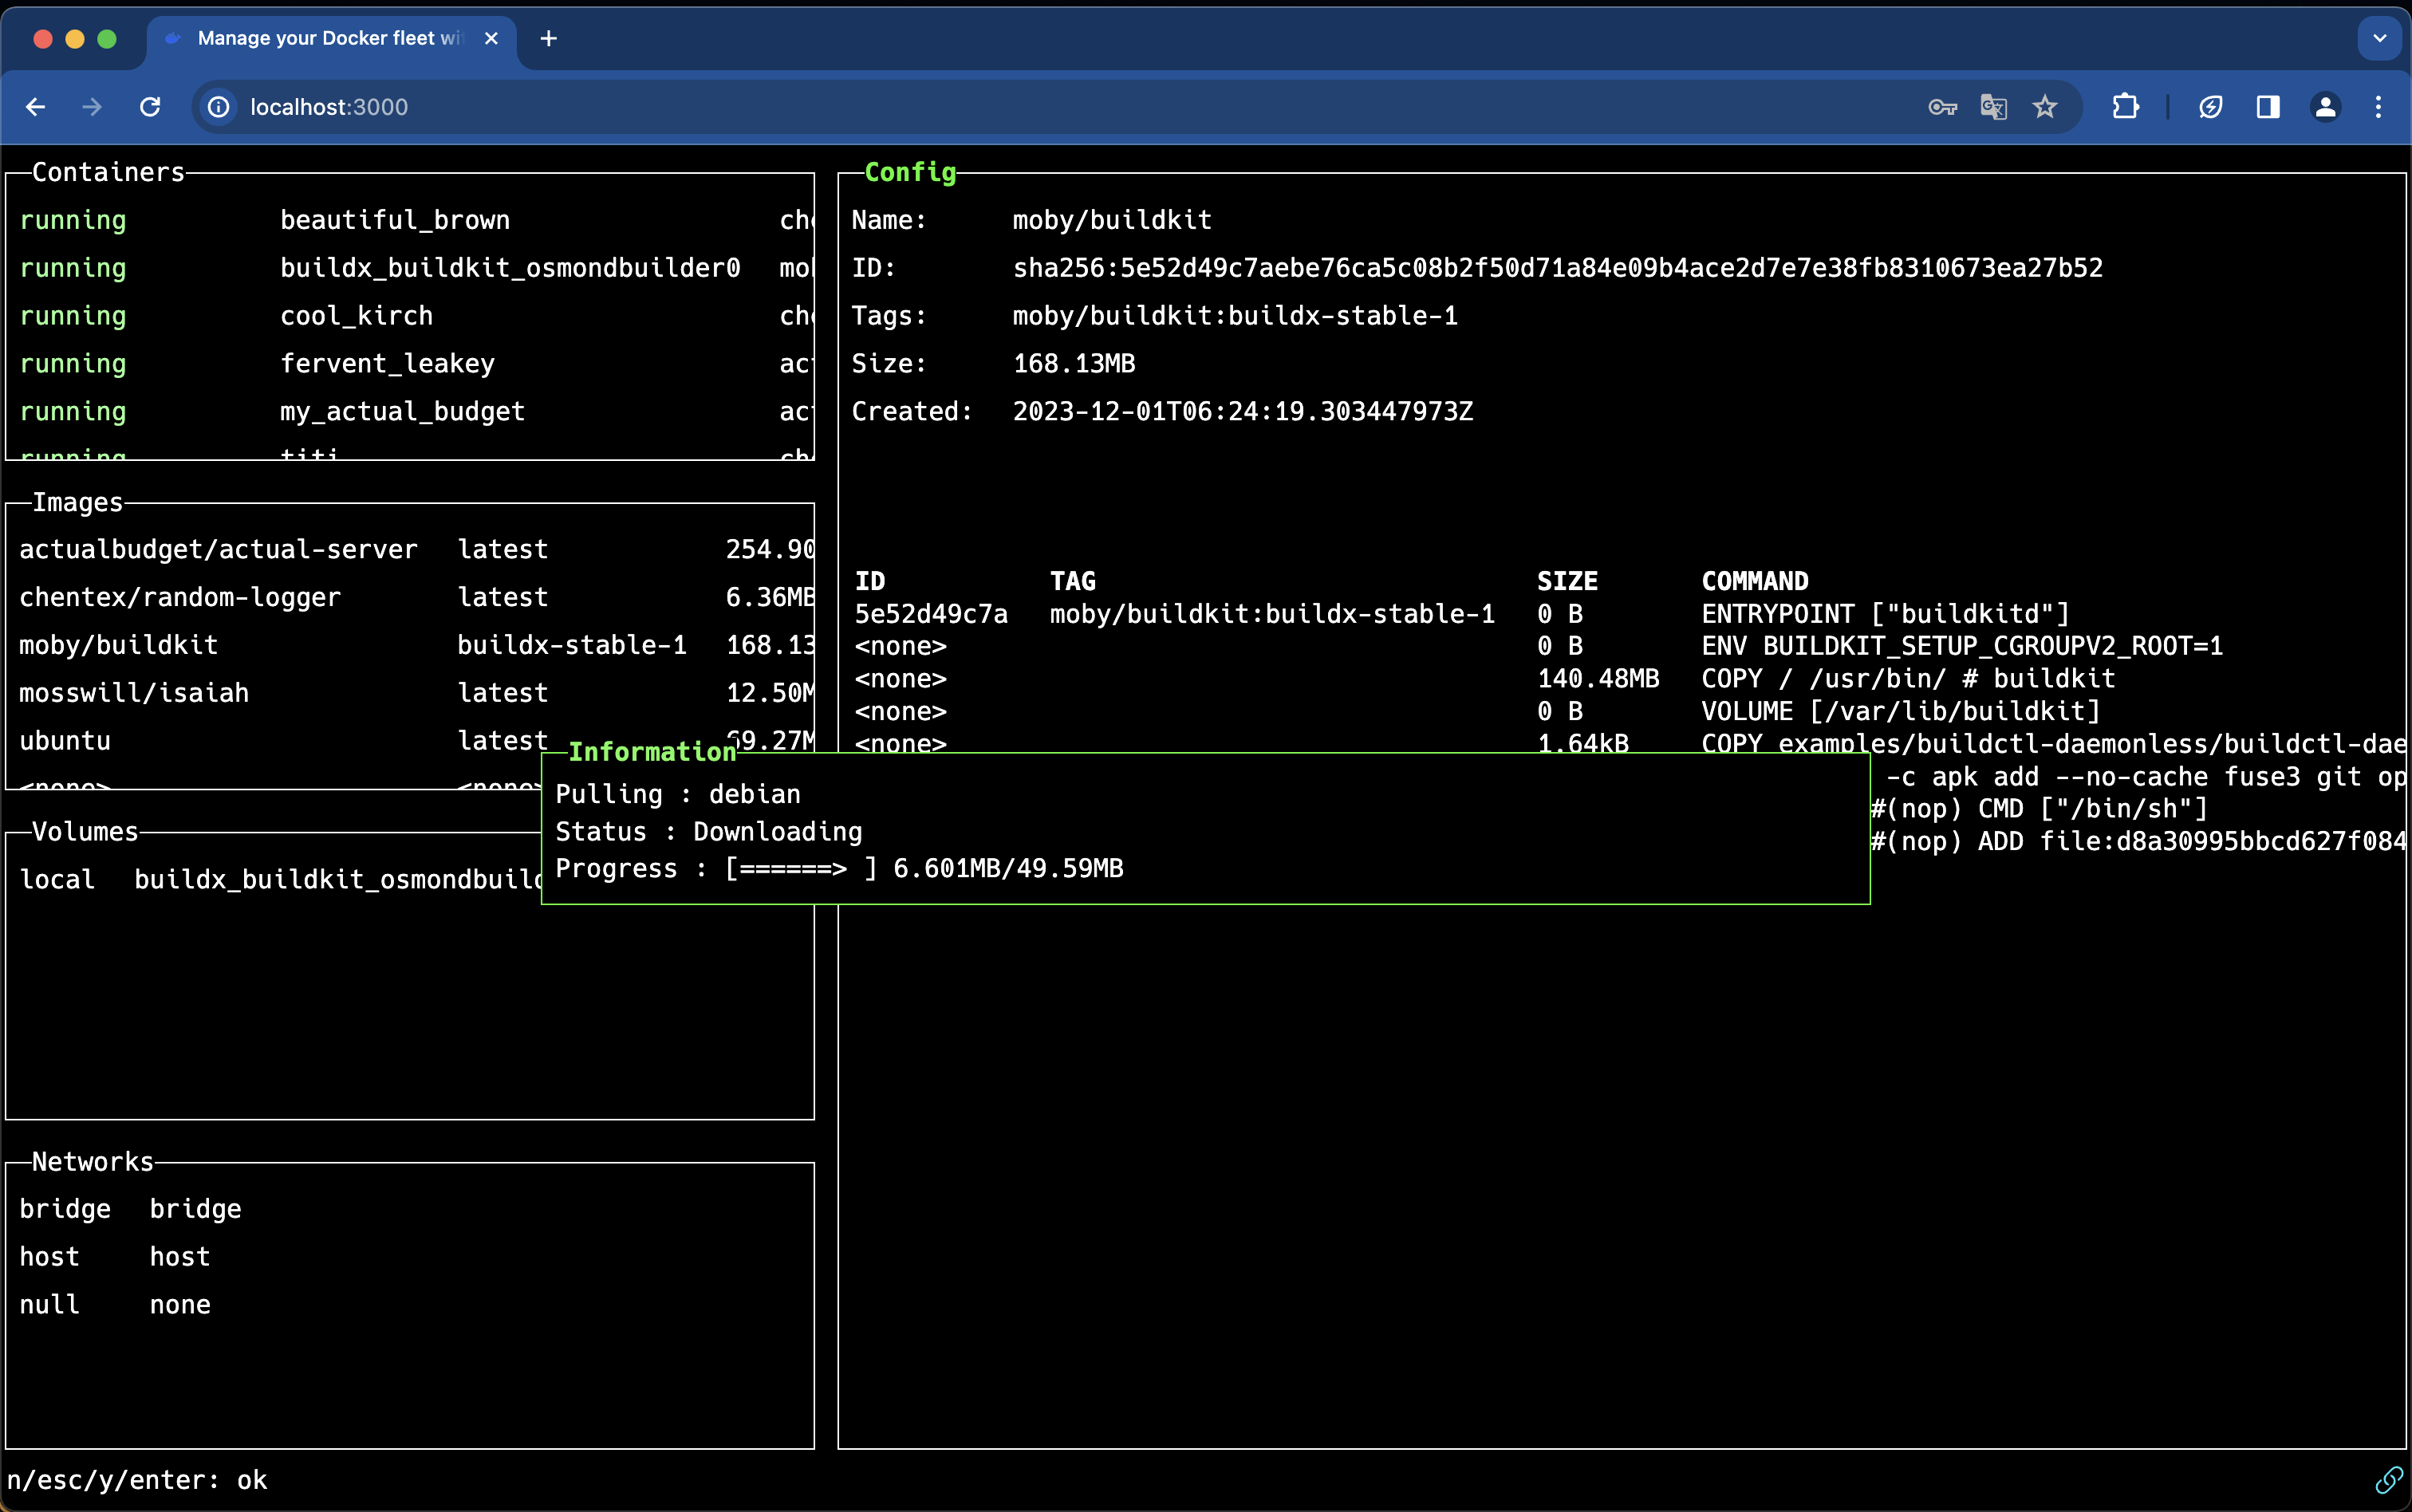Bookmark this page with star icon
This screenshot has height=1512, width=2412.
click(2045, 107)
